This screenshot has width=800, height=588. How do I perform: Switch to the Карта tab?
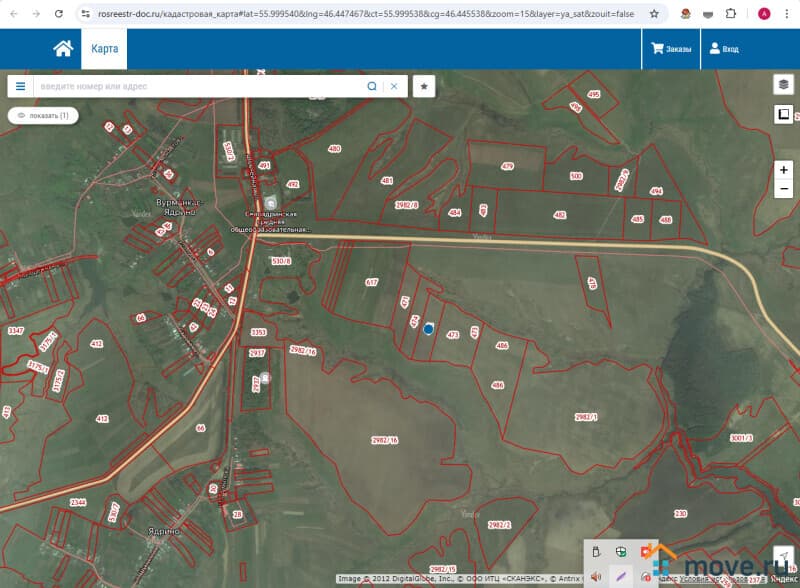point(104,49)
